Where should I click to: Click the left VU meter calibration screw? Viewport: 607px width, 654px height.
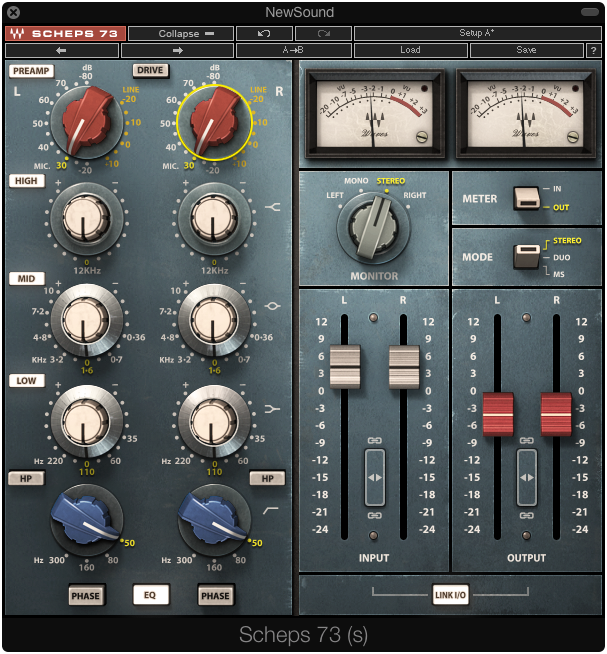coord(422,136)
